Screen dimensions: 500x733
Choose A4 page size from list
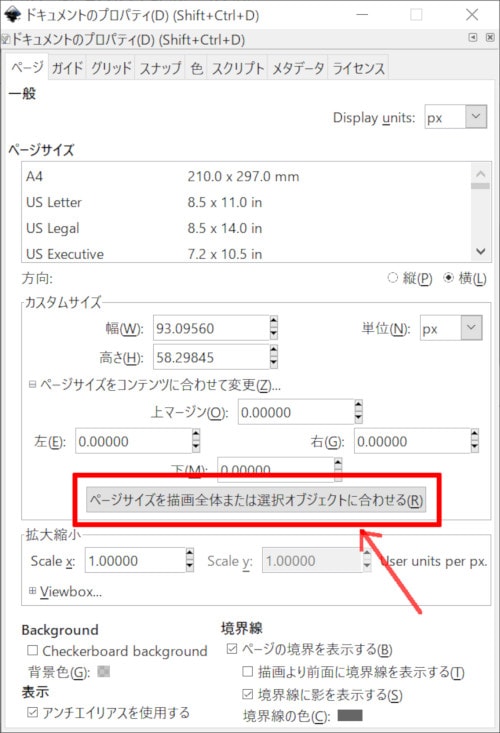(x=245, y=177)
